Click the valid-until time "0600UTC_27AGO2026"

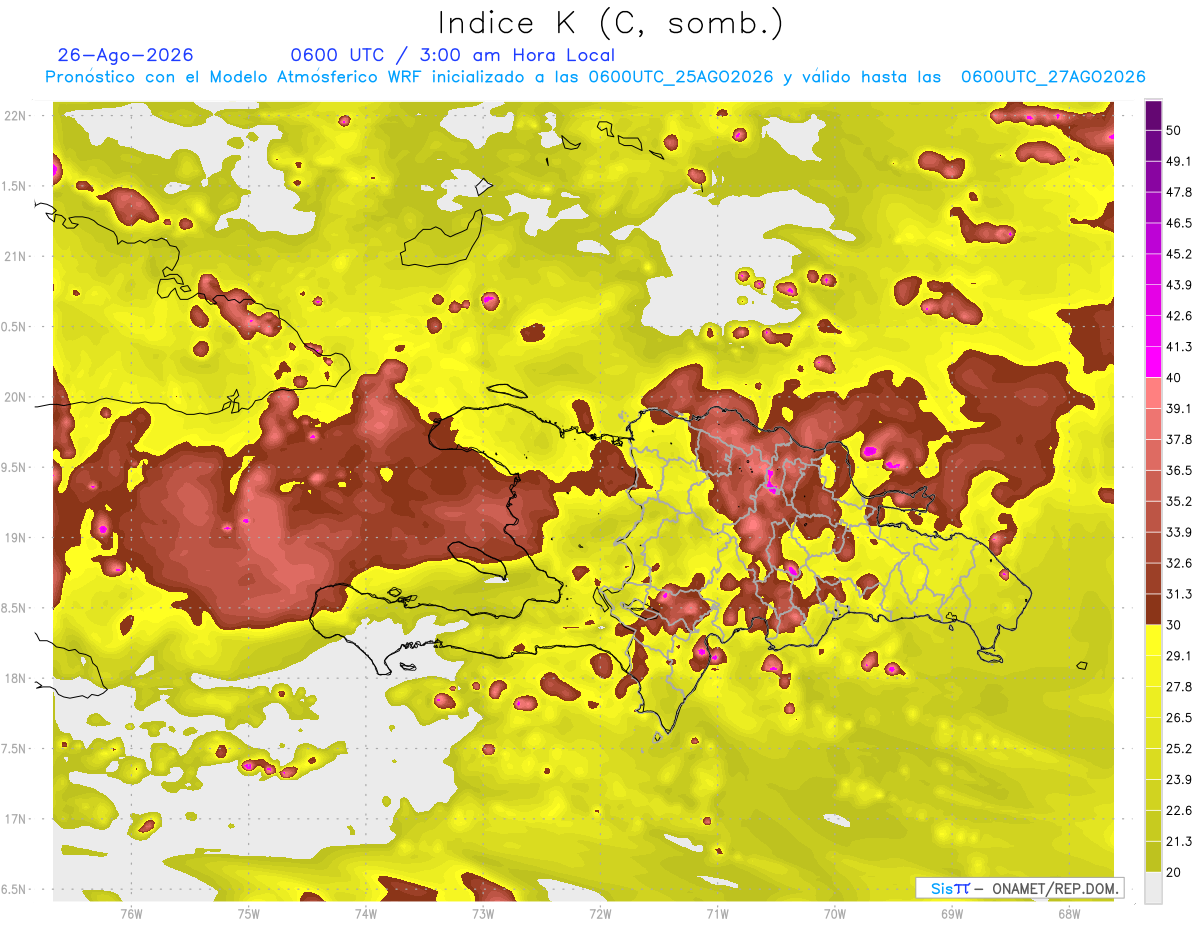1053,77
